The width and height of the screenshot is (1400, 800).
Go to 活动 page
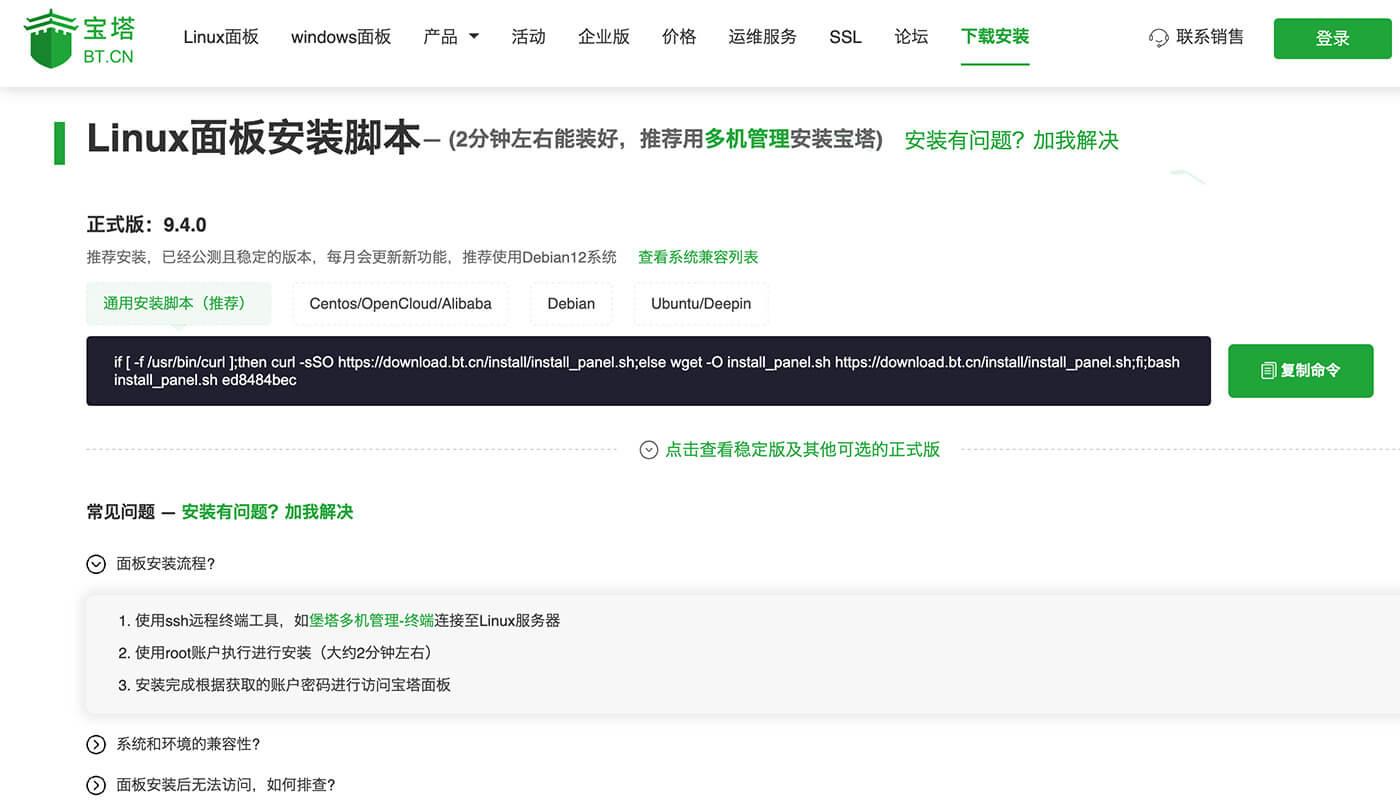coord(528,37)
